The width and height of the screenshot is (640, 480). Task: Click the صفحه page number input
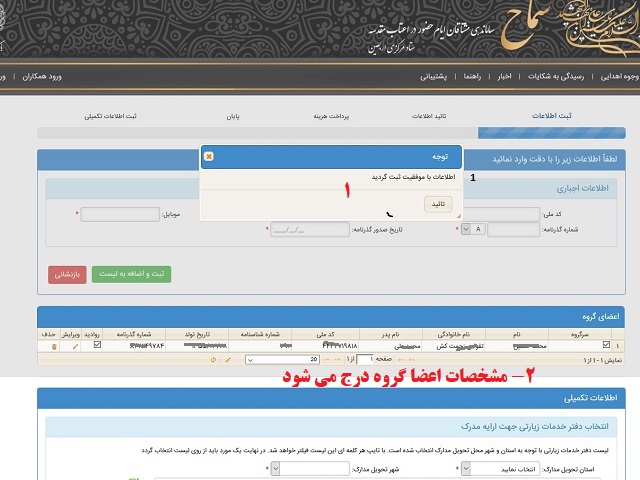365,360
